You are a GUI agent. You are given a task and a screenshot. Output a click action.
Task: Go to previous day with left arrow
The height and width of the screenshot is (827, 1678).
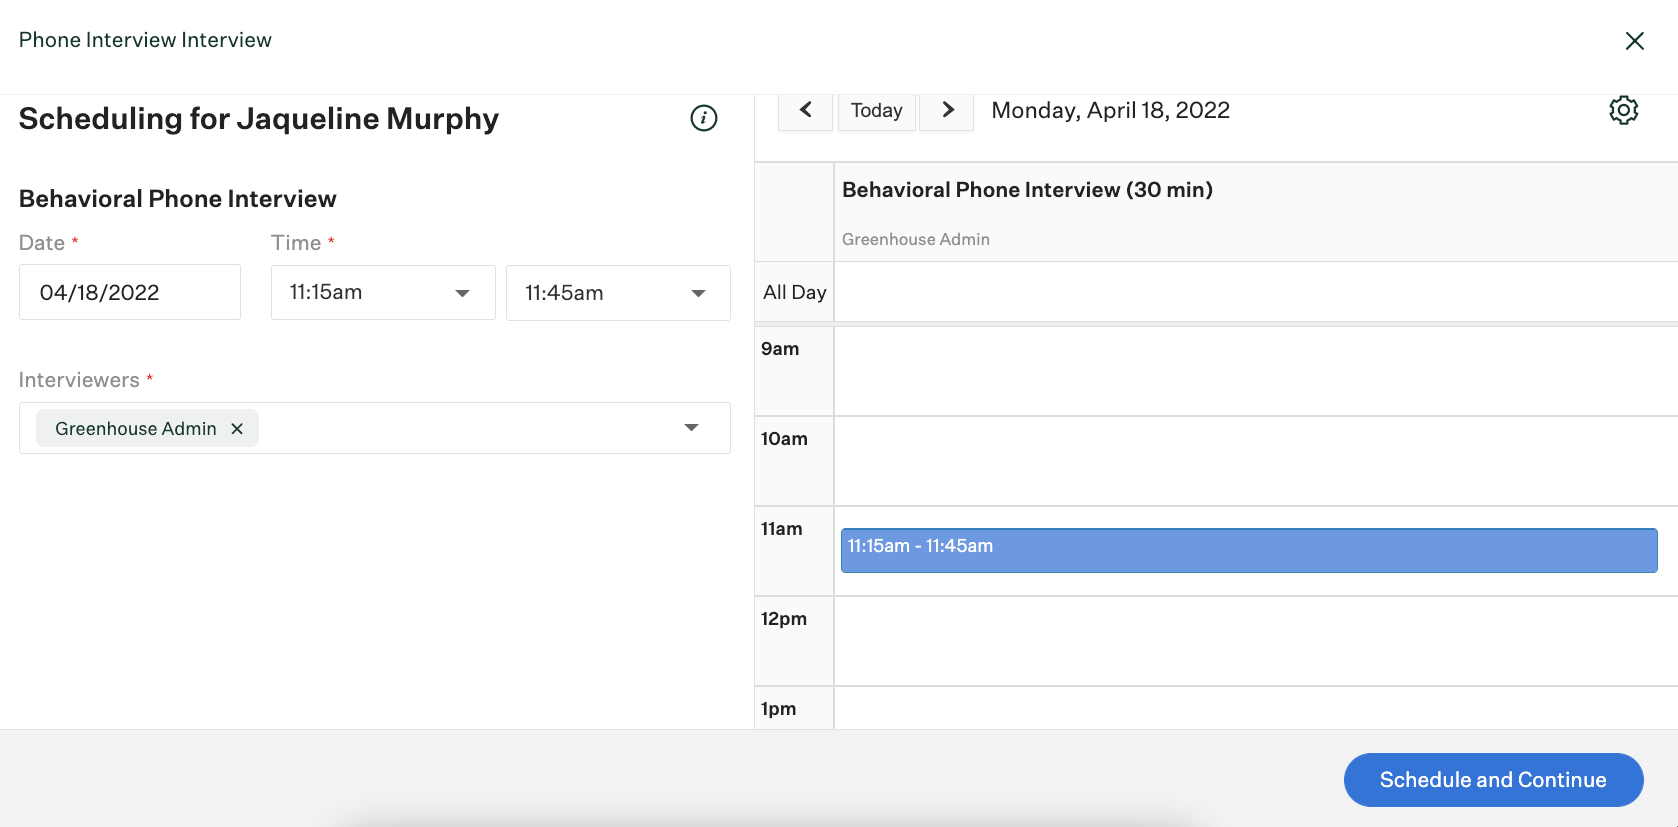805,110
